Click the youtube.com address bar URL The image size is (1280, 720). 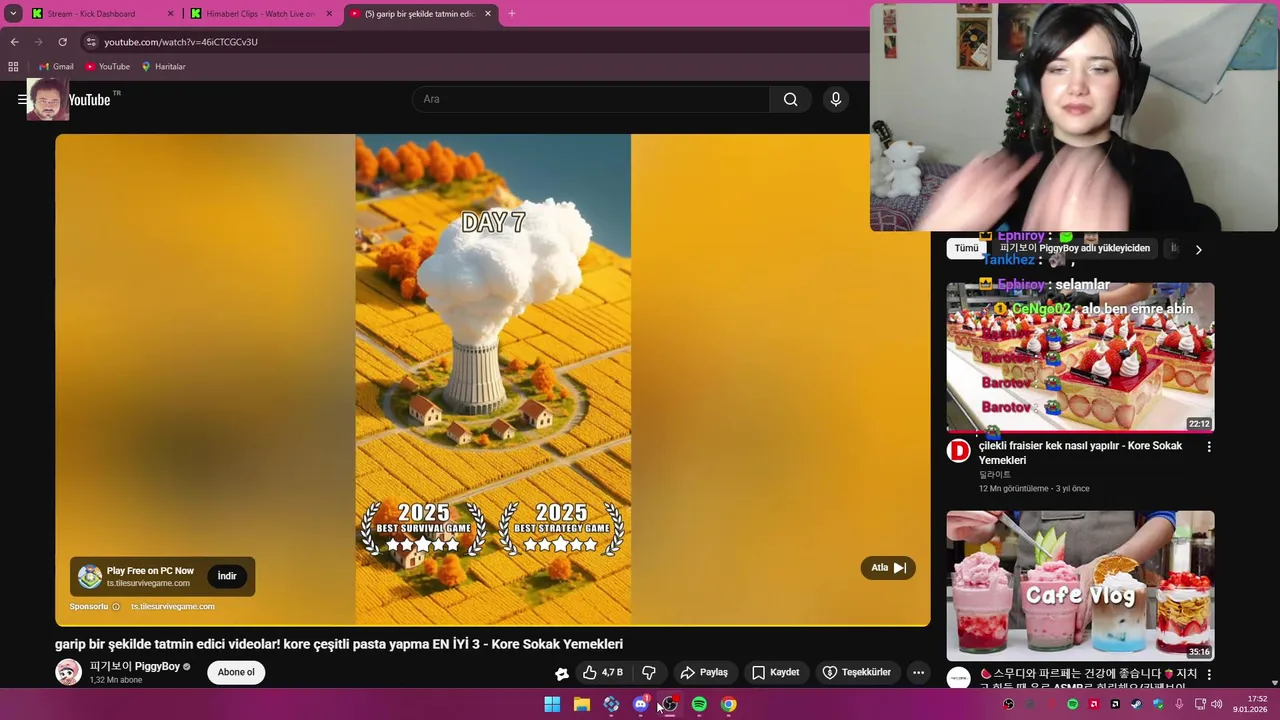pos(181,42)
